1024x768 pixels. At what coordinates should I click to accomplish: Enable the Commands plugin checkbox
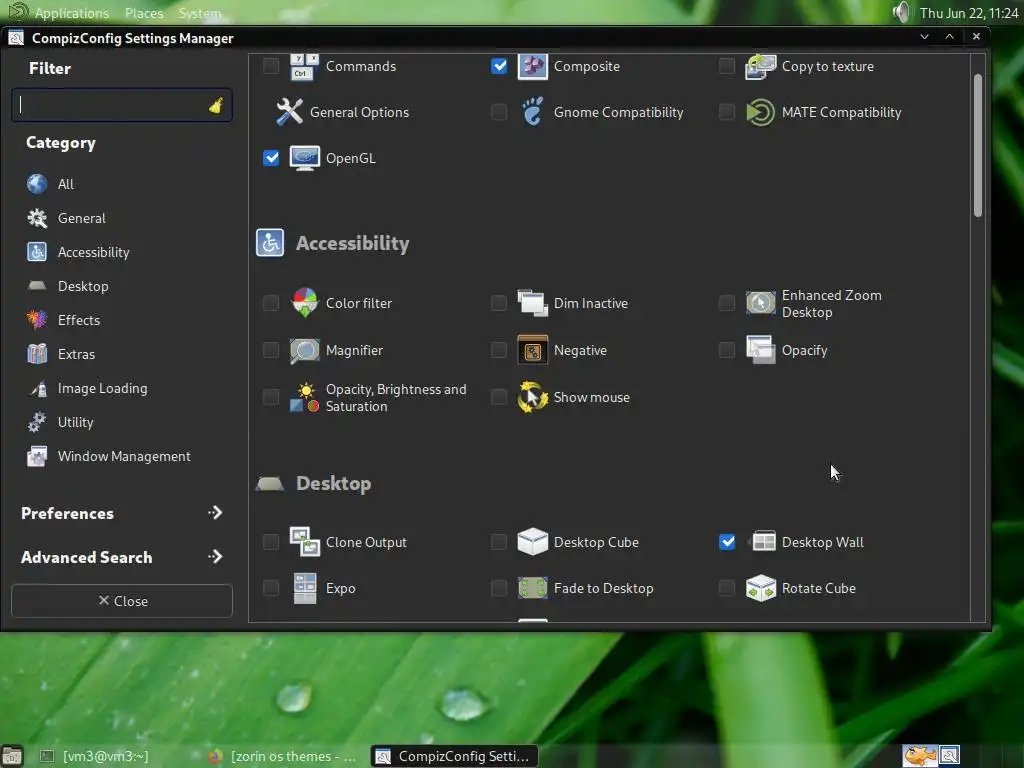coord(270,66)
